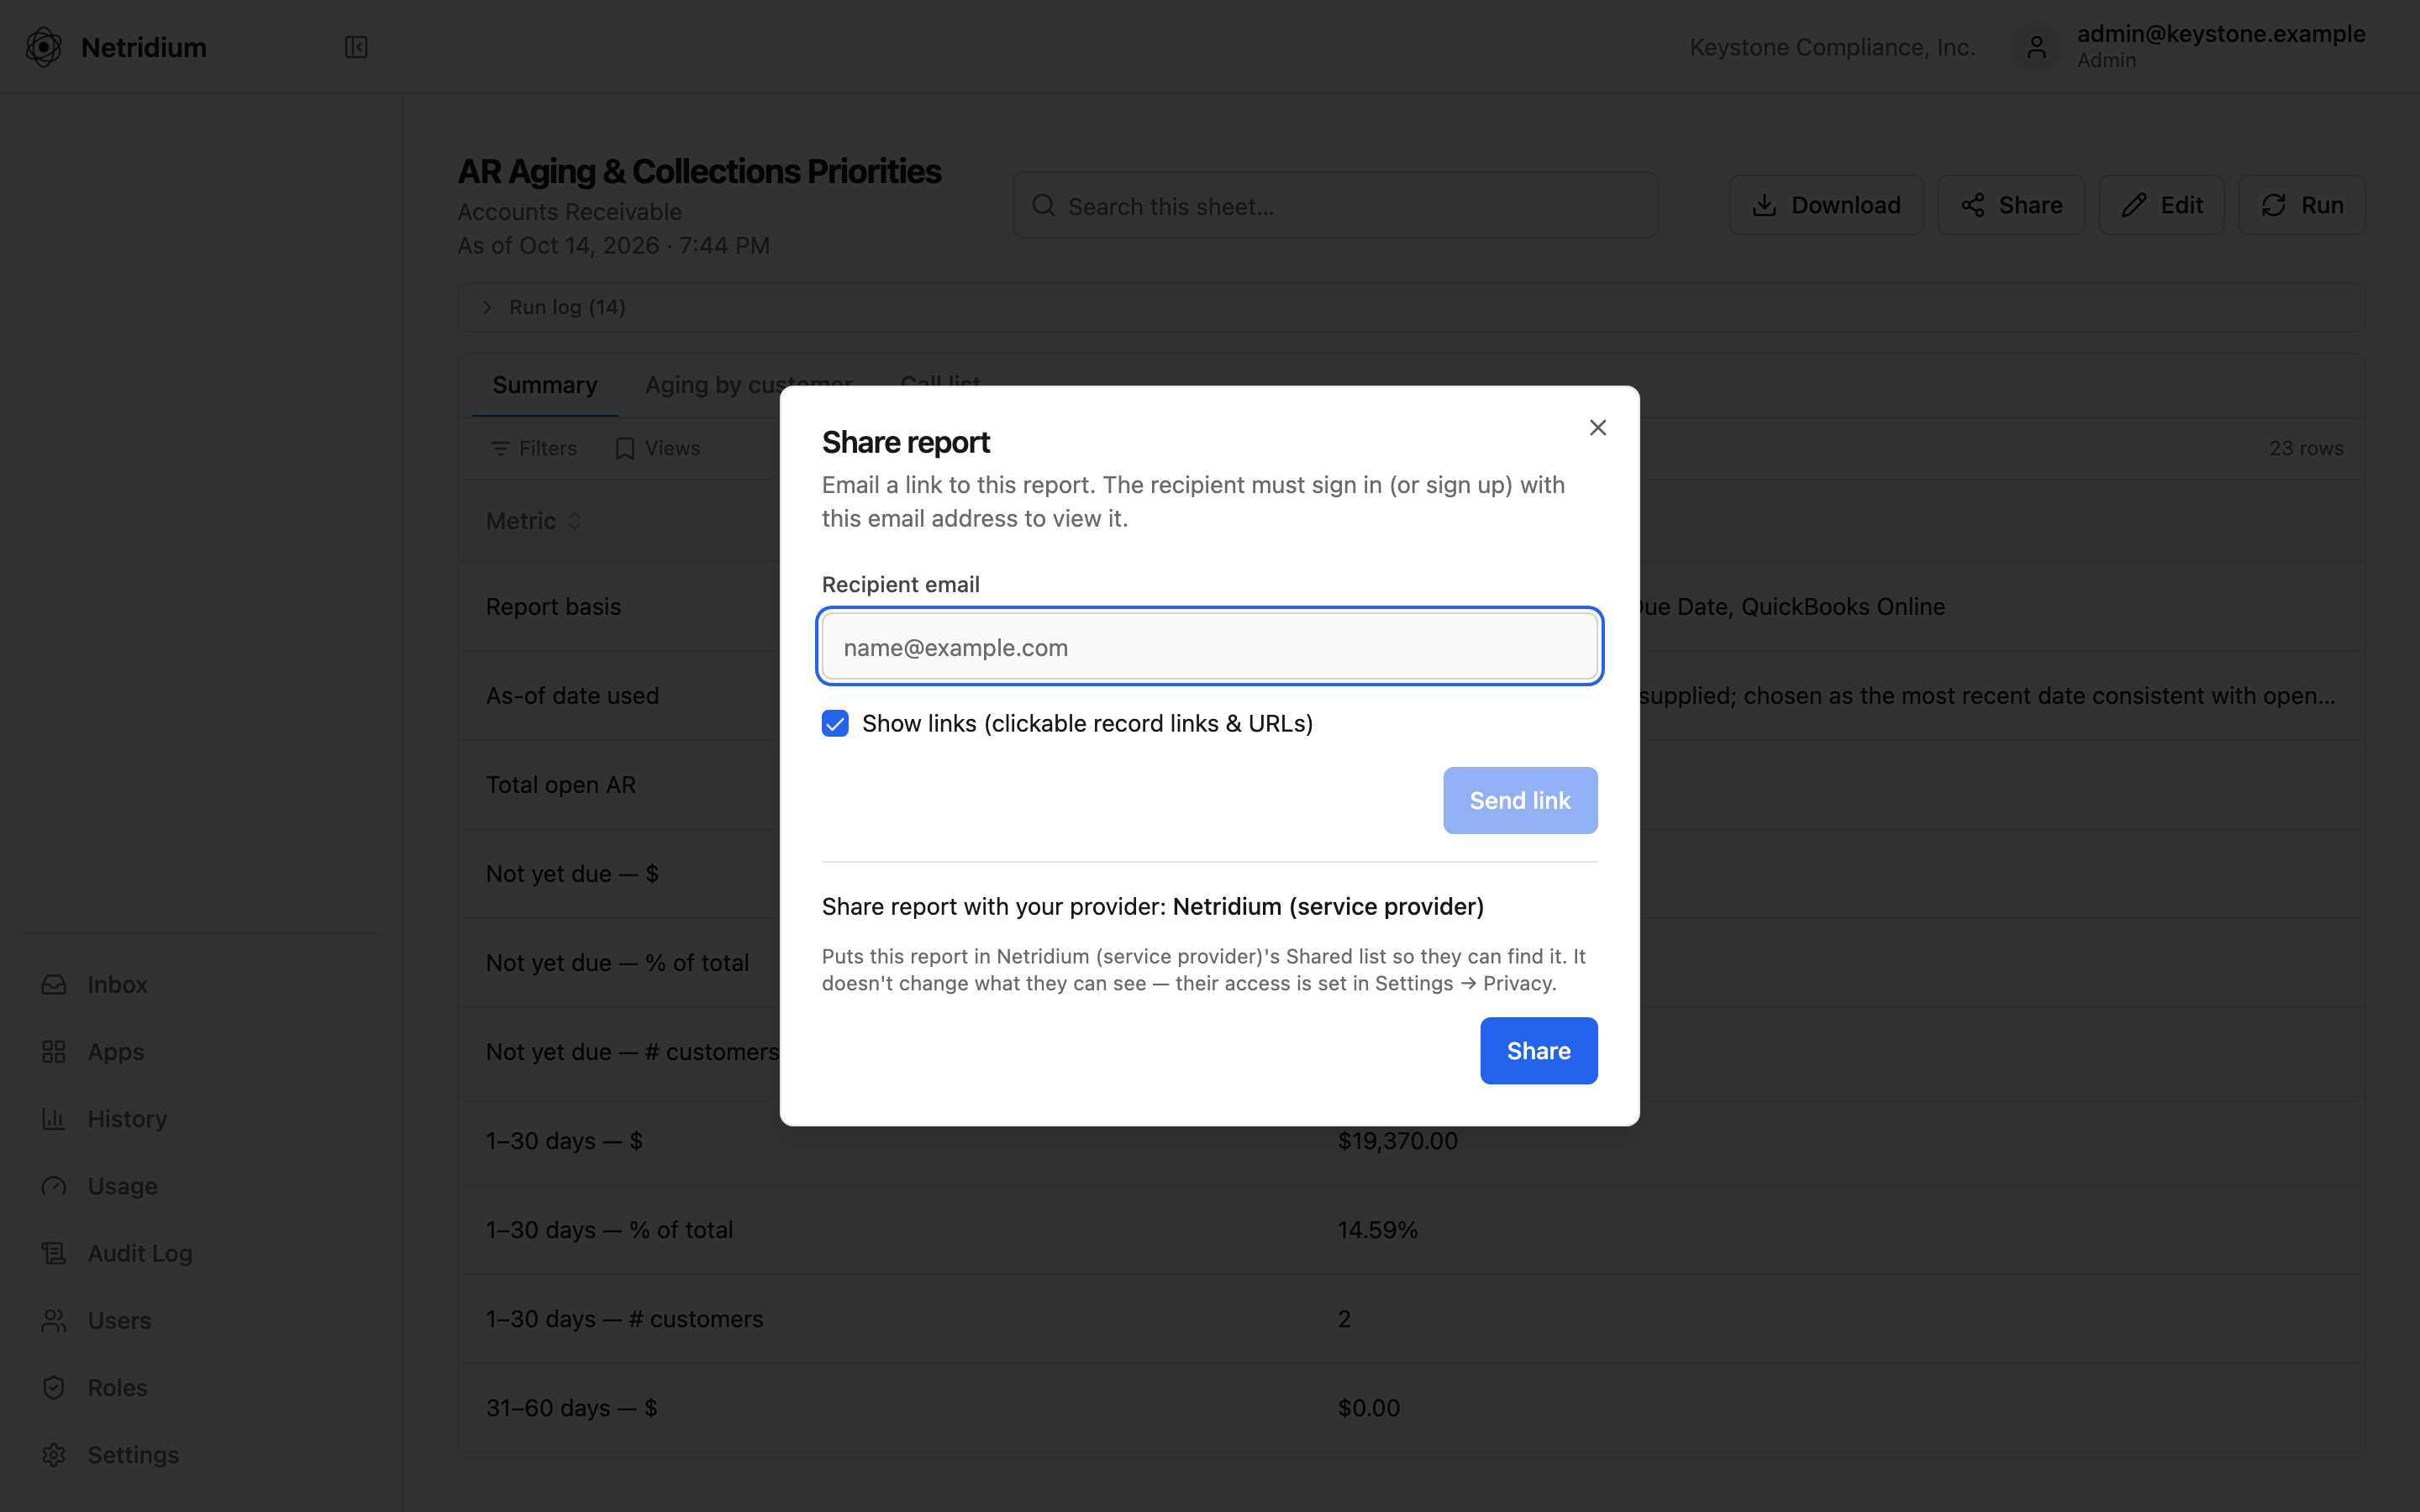The height and width of the screenshot is (1512, 2420).
Task: Click the Netridium logo icon
Action: (x=44, y=47)
